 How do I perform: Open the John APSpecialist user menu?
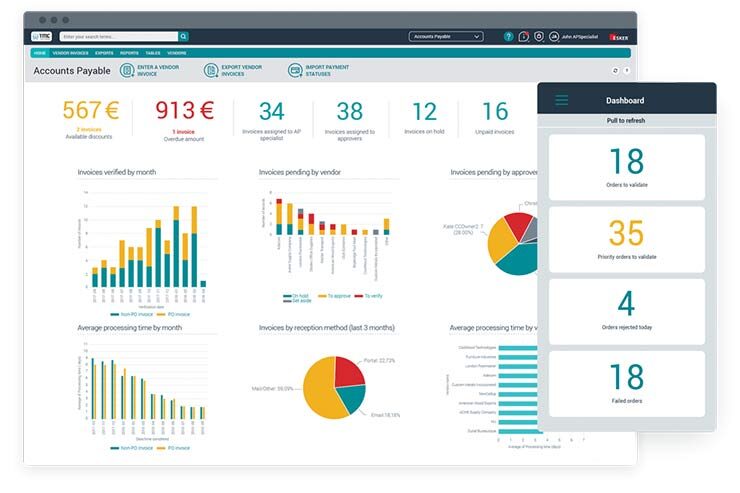[573, 36]
